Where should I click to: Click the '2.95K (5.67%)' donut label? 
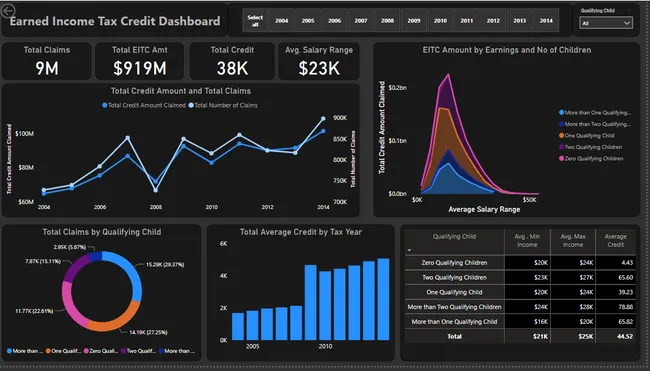(70, 247)
